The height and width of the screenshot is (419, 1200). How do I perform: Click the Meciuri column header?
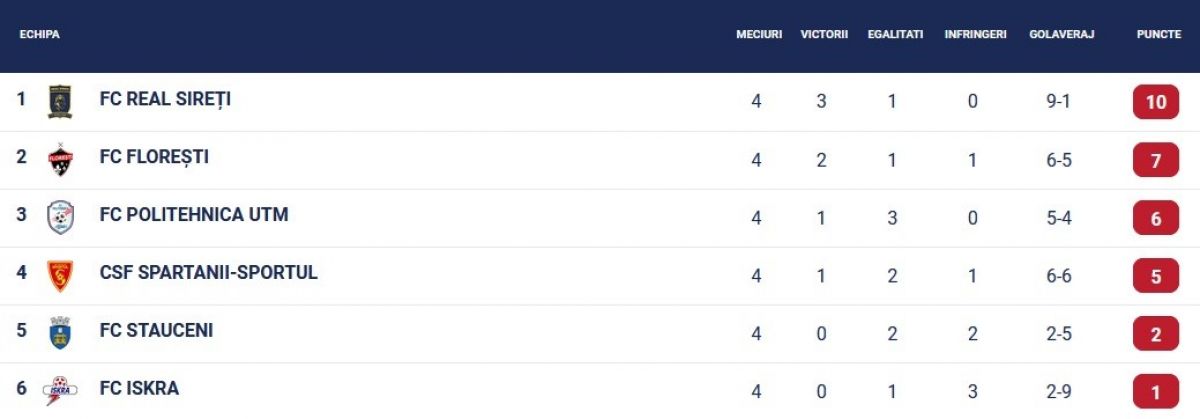pos(759,34)
